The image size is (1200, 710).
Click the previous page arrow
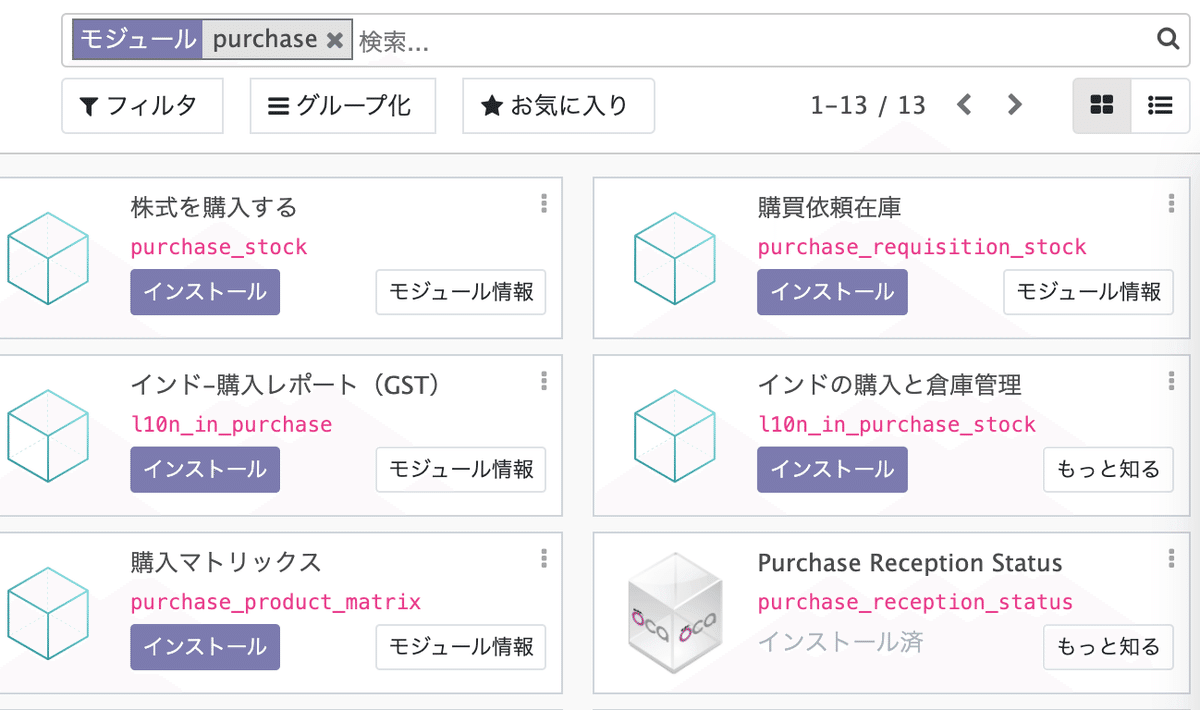pos(963,104)
